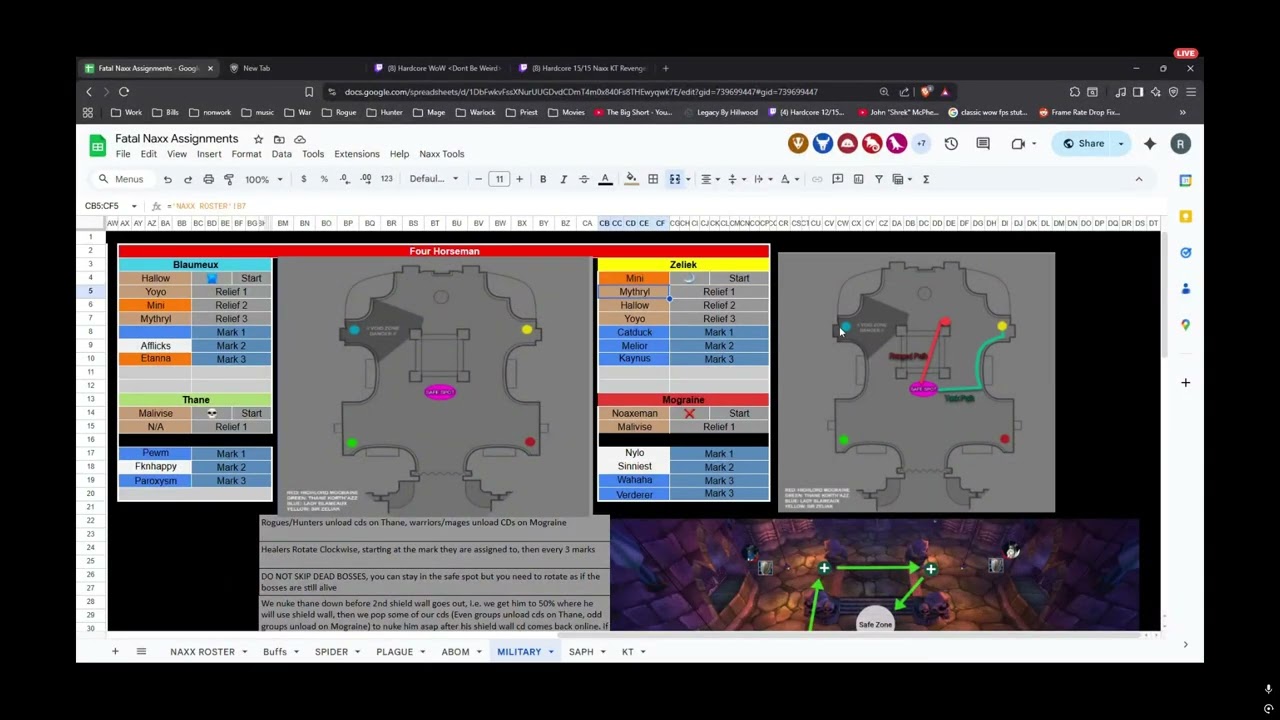
Task: Open the Tasks side panel icon
Action: pyautogui.click(x=1185, y=253)
